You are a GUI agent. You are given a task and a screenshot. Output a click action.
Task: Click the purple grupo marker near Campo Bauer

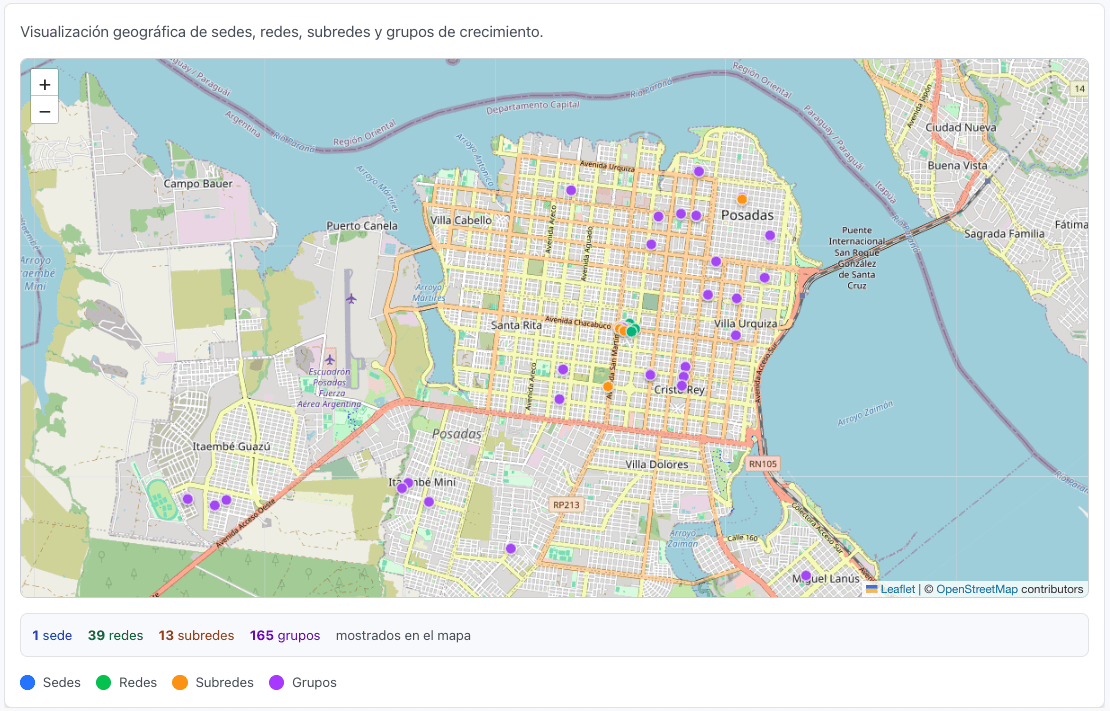pos(187,497)
